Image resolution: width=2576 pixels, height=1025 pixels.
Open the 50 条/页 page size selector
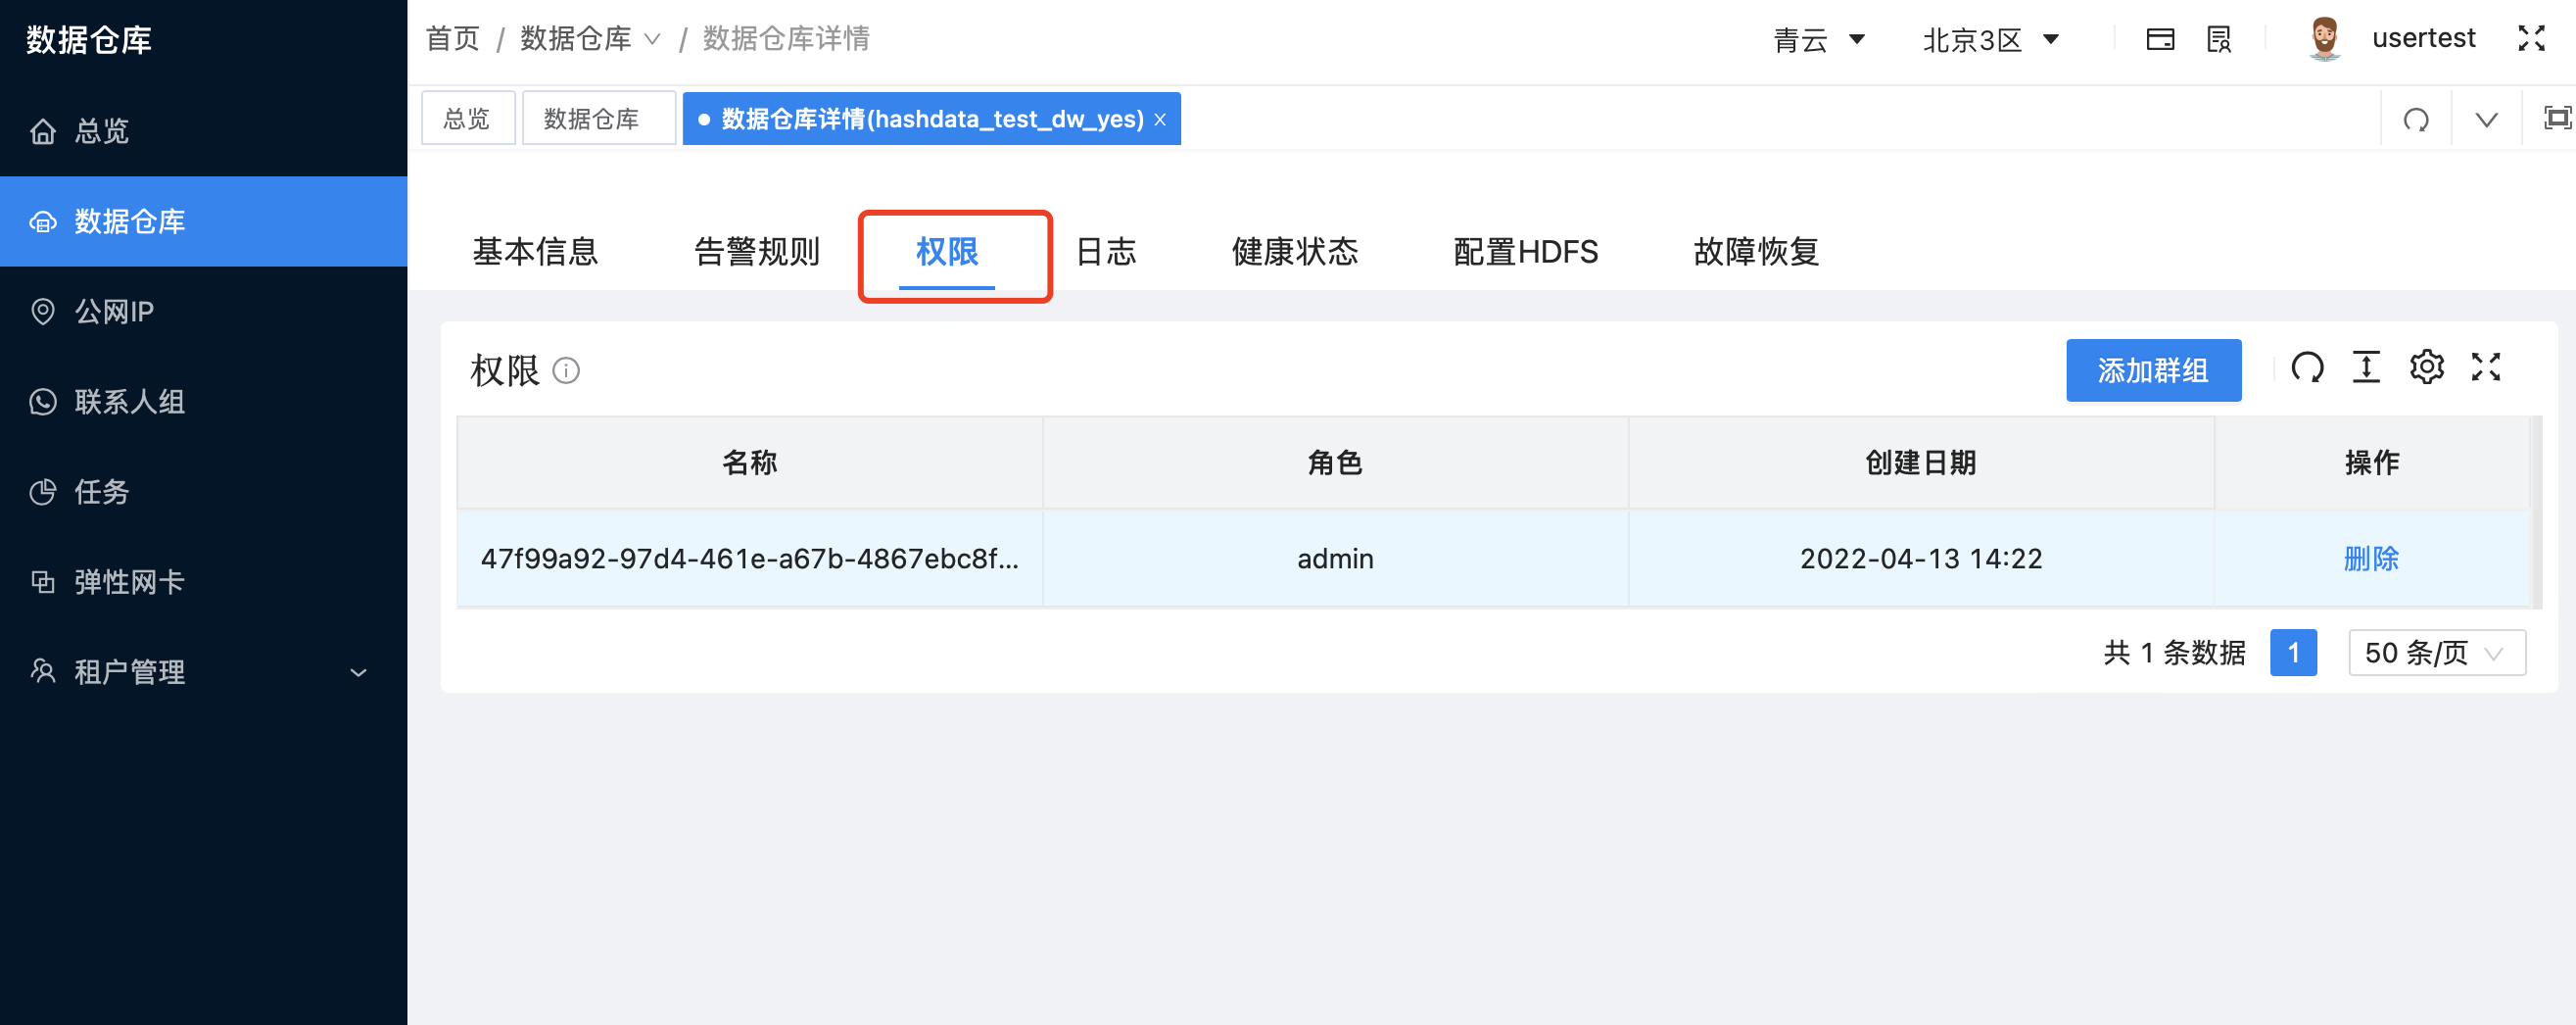coord(2436,652)
